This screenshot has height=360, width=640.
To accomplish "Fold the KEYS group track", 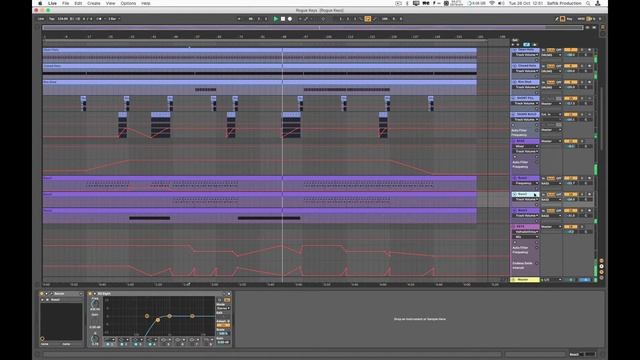I will point(514,227).
